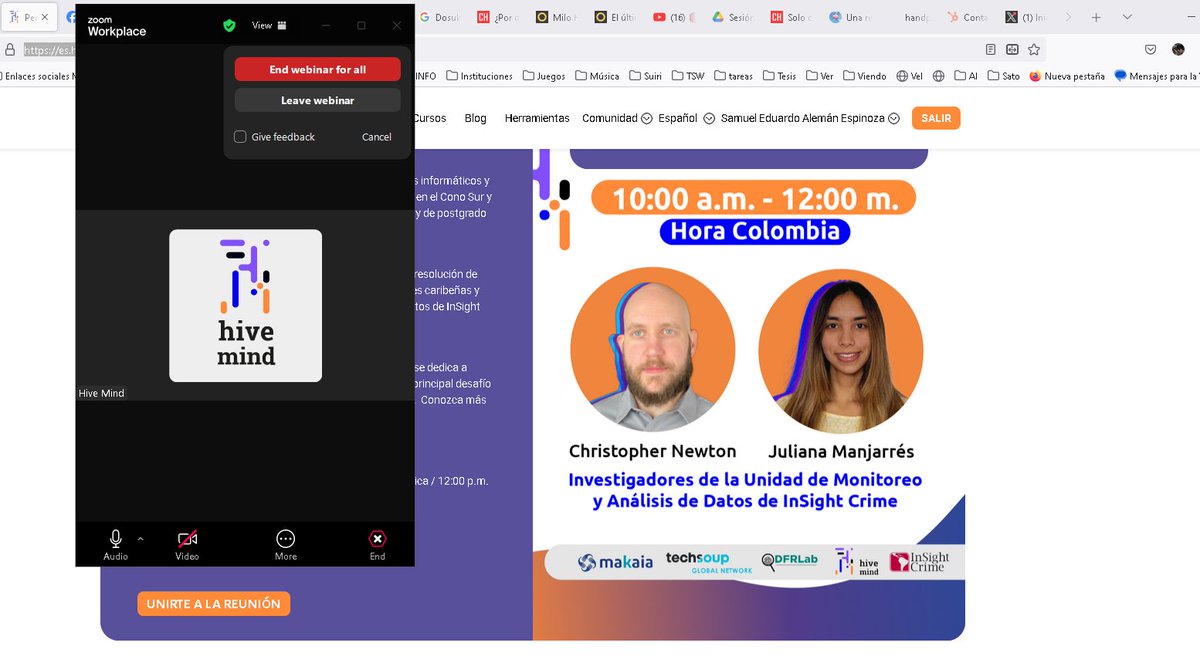The image size is (1200, 663).
Task: Open the Mensajes para bookmark
Action: pyautogui.click(x=1156, y=76)
